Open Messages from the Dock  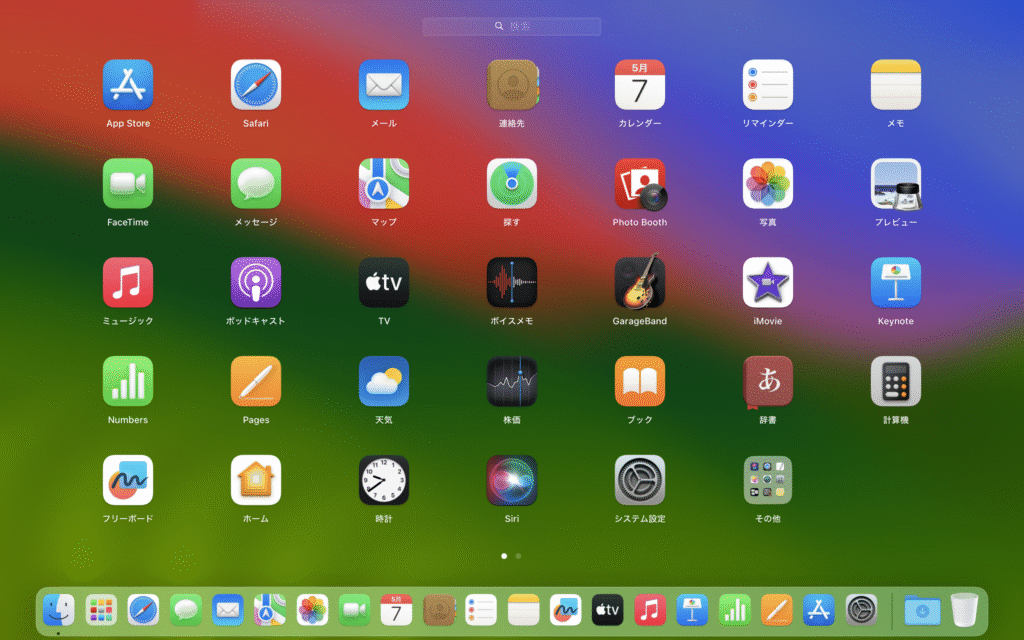click(x=185, y=610)
